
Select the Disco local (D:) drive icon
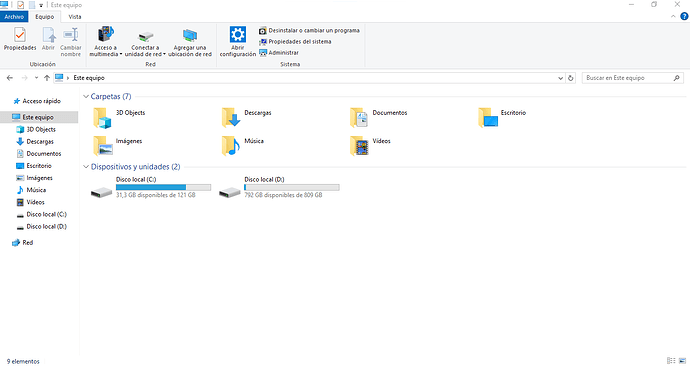coord(230,192)
